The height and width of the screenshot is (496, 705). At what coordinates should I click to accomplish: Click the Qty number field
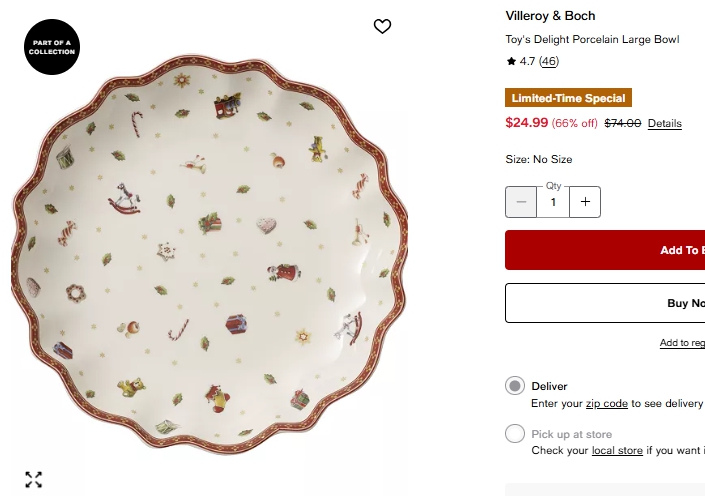click(553, 202)
